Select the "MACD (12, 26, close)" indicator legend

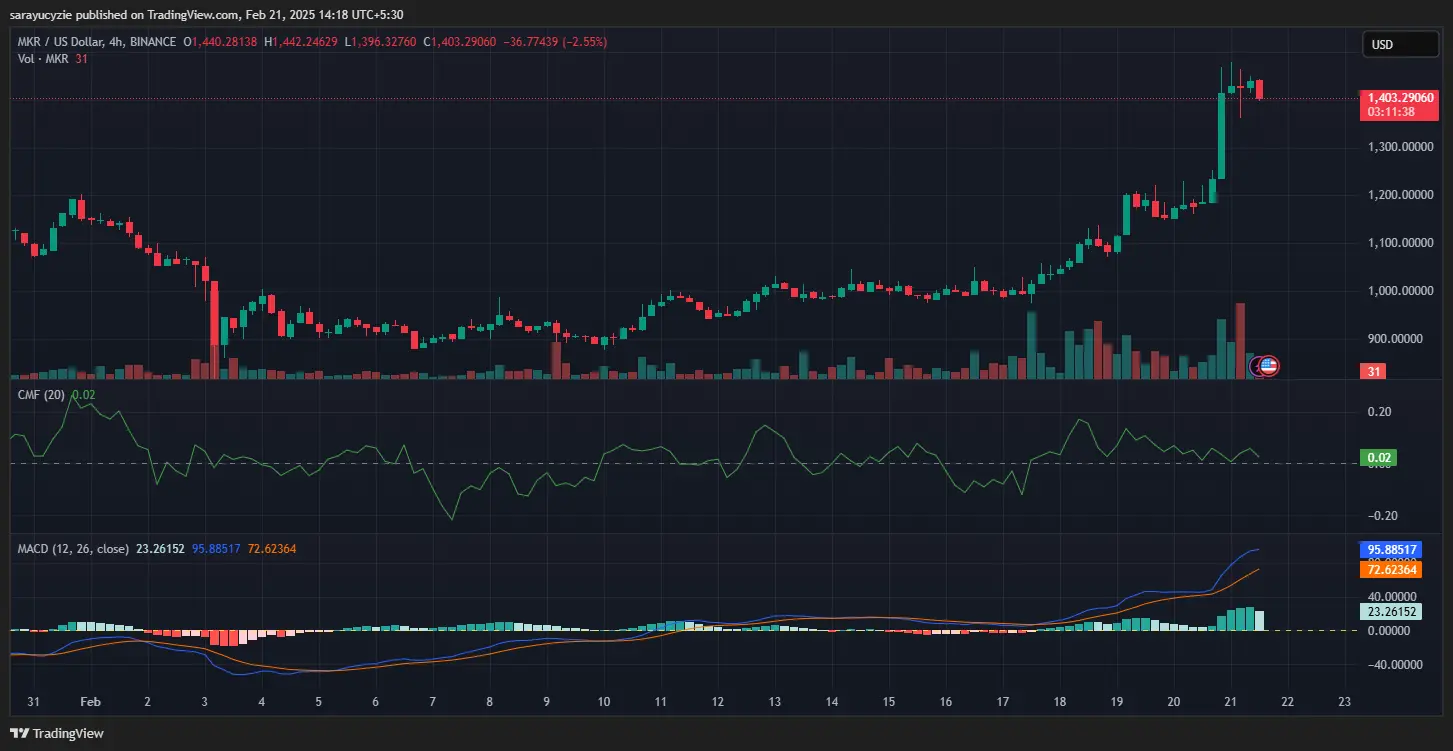[x=75, y=548]
